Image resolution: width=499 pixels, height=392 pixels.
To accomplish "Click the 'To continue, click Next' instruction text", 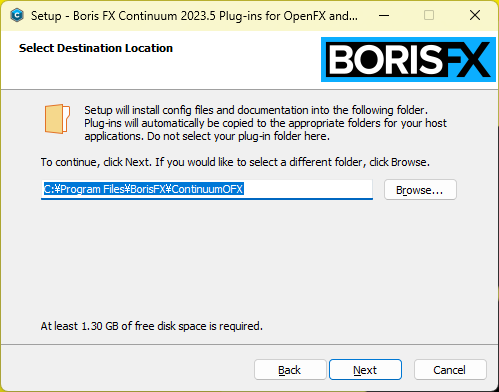I will point(235,162).
